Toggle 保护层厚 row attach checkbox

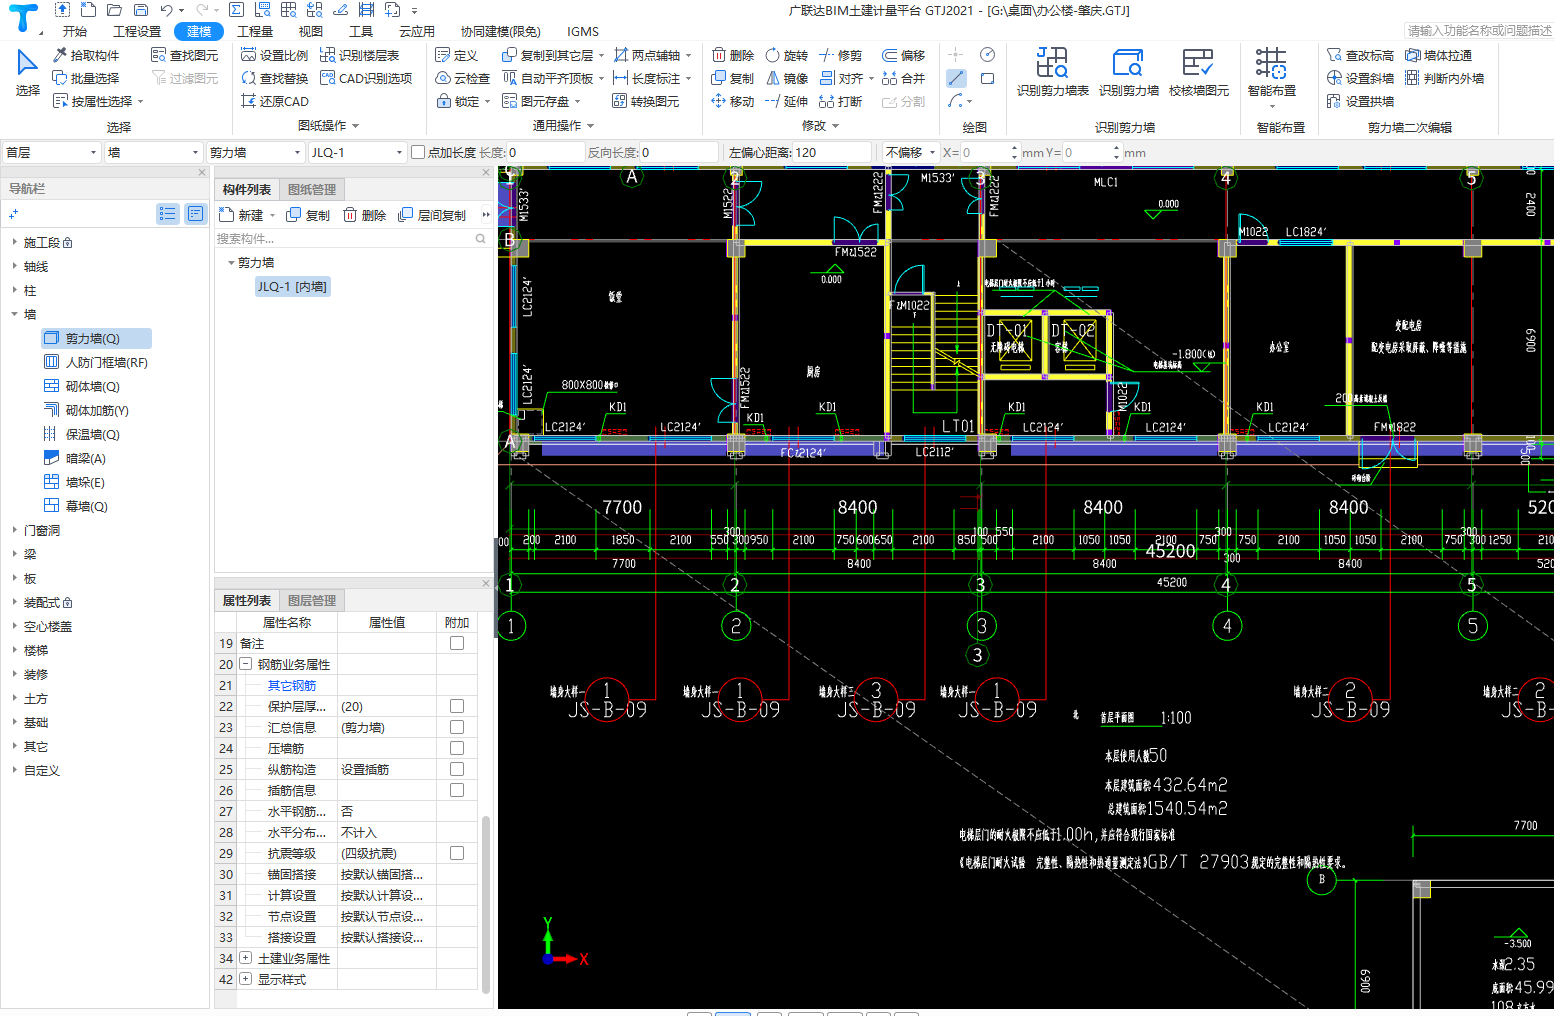tap(457, 706)
